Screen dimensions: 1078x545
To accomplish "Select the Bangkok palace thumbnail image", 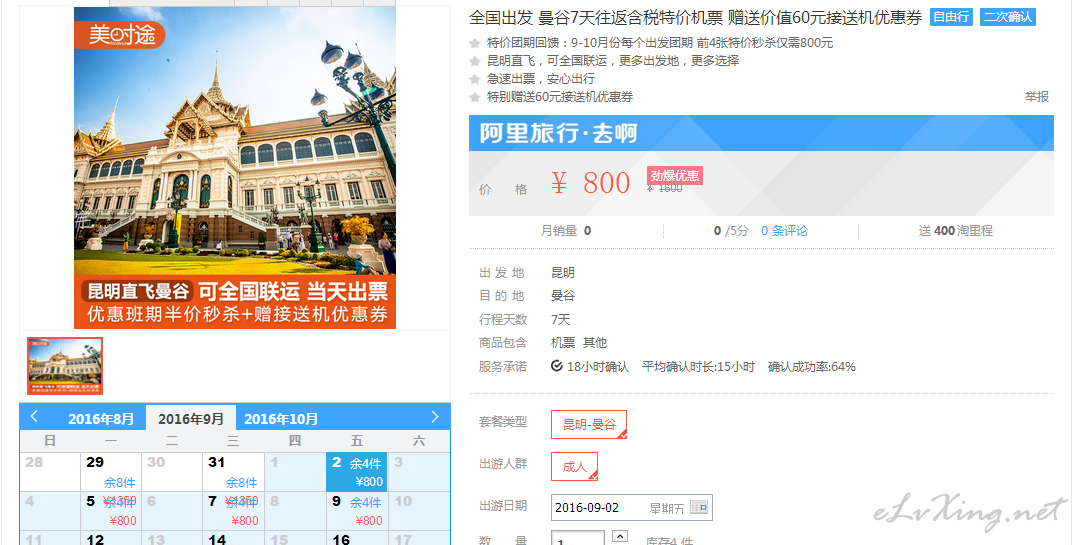I will point(65,366).
